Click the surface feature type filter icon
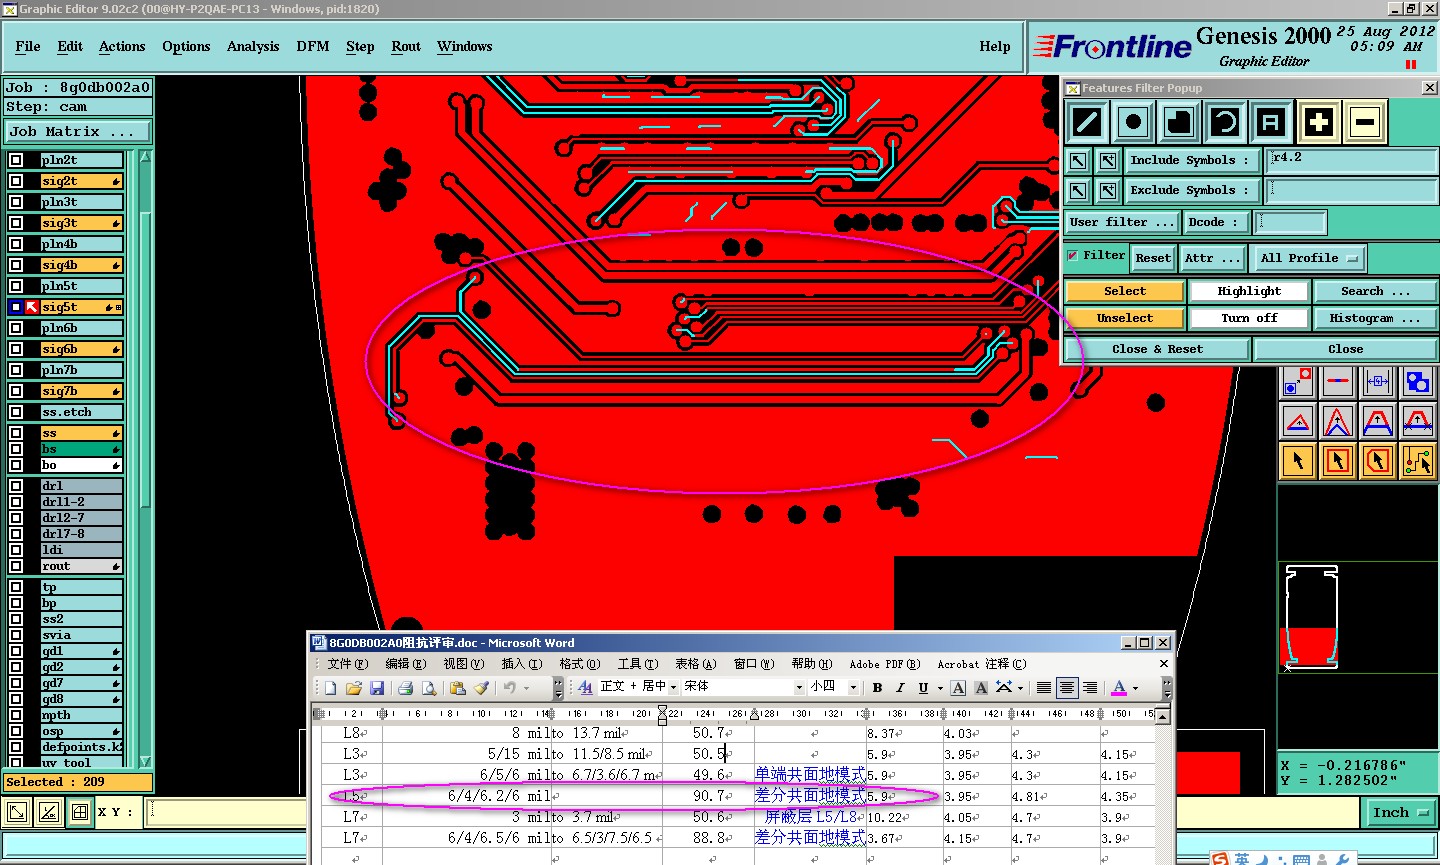1440x865 pixels. tap(1179, 123)
